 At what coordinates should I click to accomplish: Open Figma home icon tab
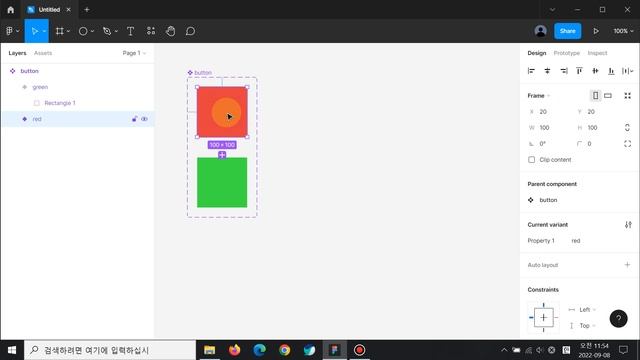tap(11, 9)
